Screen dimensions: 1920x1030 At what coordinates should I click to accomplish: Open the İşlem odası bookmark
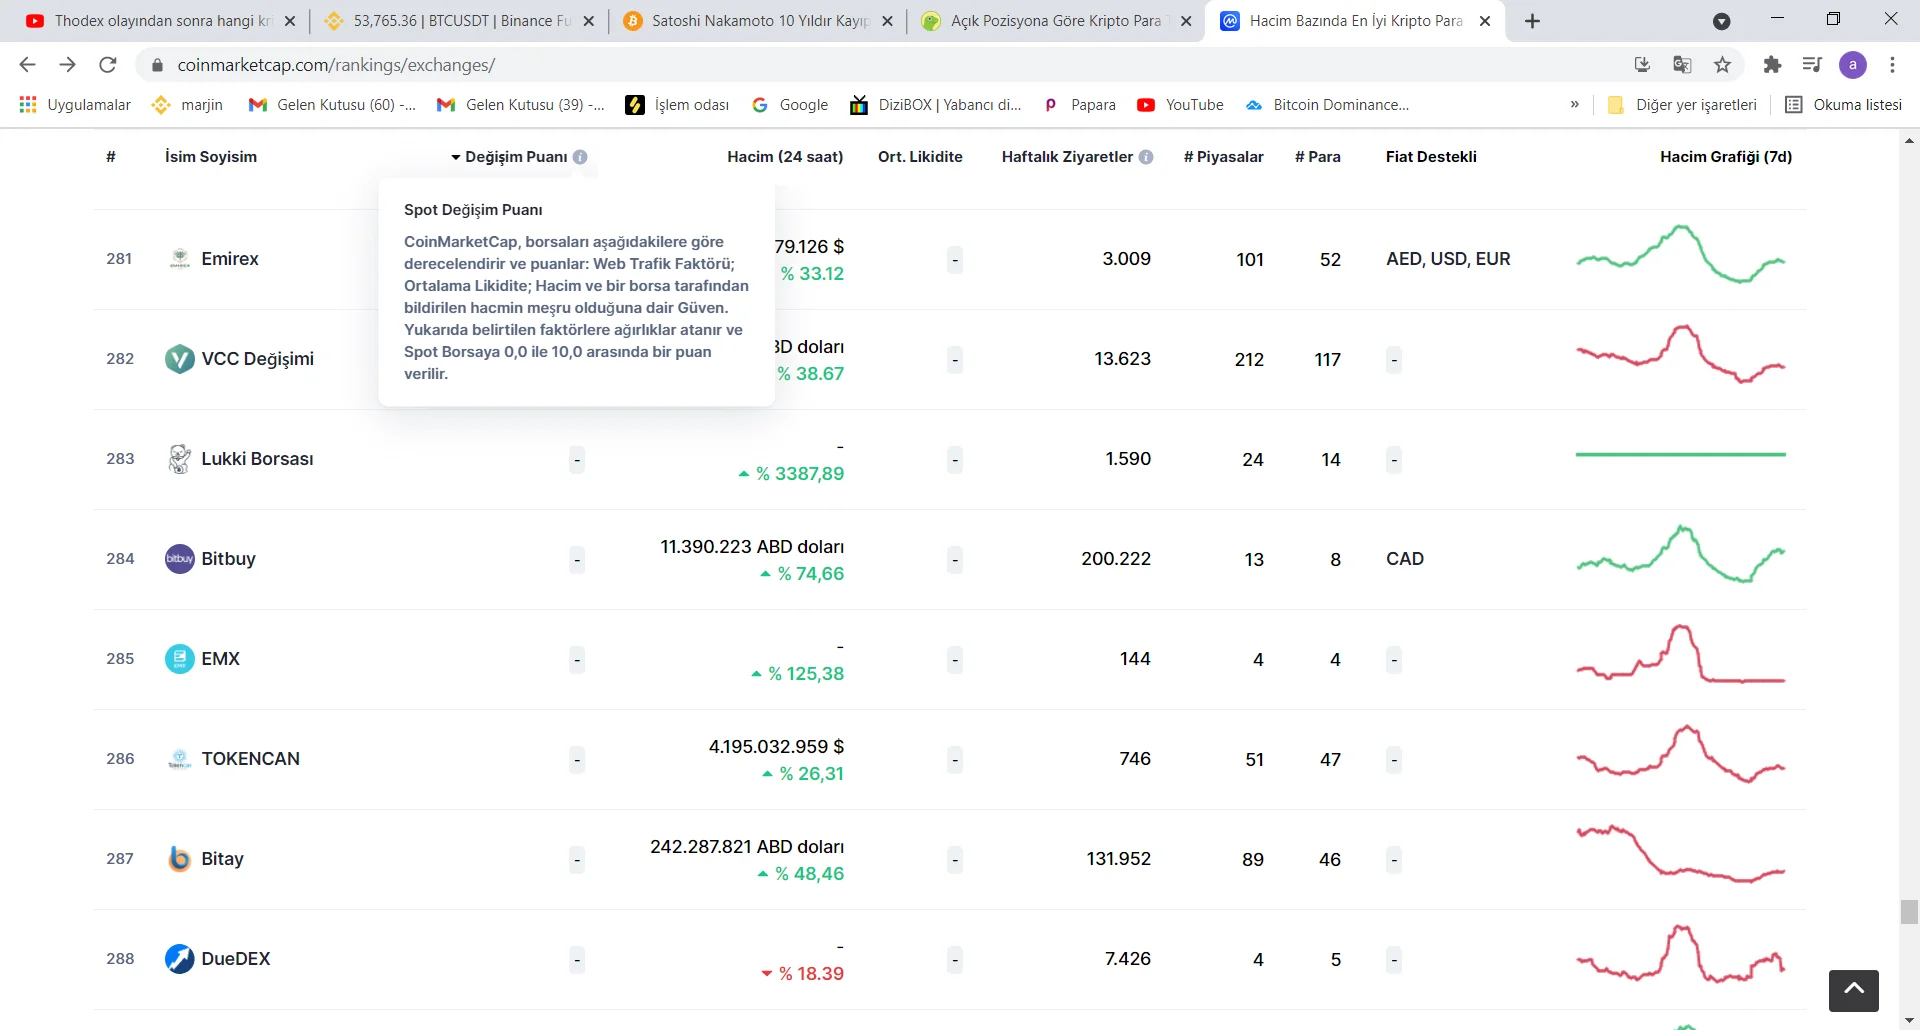click(x=677, y=105)
